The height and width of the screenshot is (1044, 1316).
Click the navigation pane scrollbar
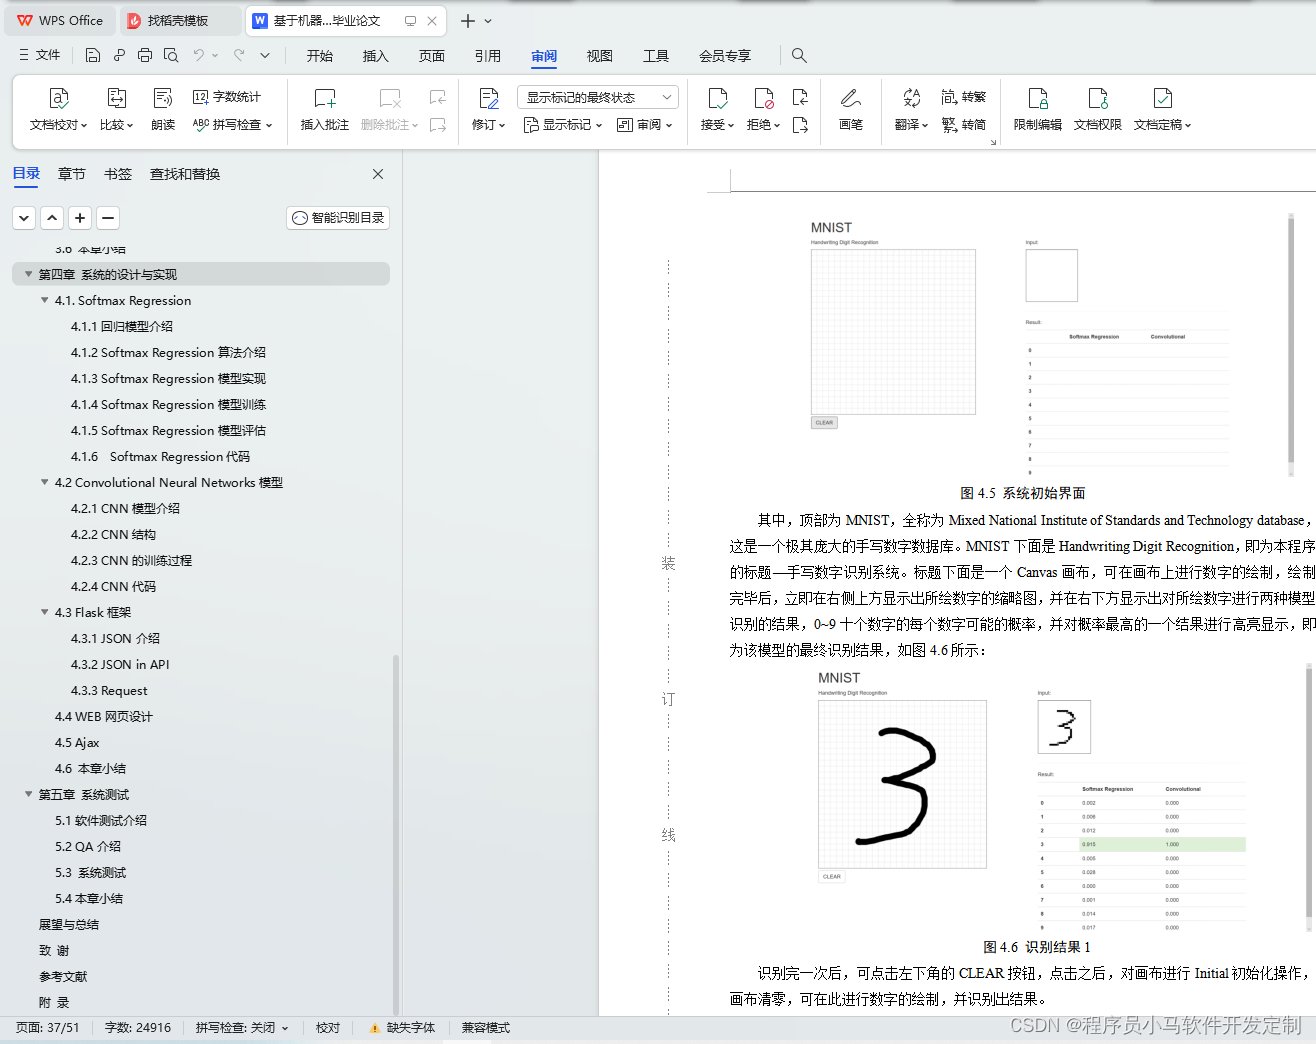click(x=396, y=835)
